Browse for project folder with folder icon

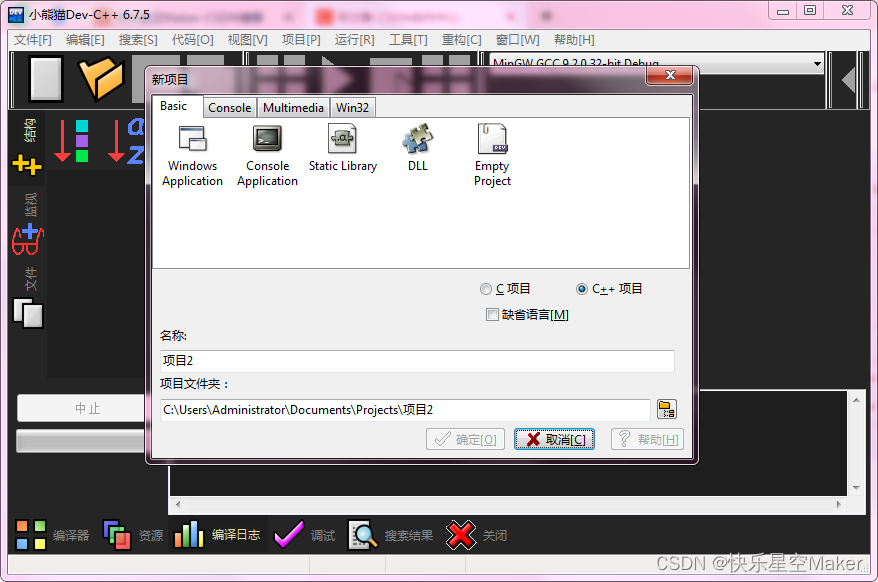click(666, 409)
